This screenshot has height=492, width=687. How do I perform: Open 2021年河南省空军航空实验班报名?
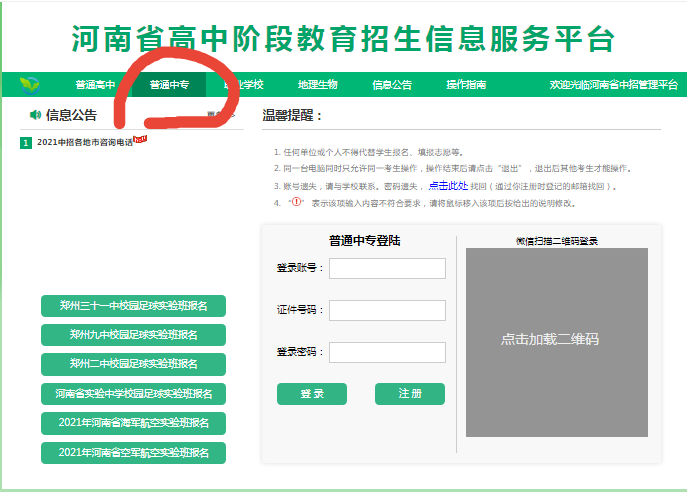133,452
